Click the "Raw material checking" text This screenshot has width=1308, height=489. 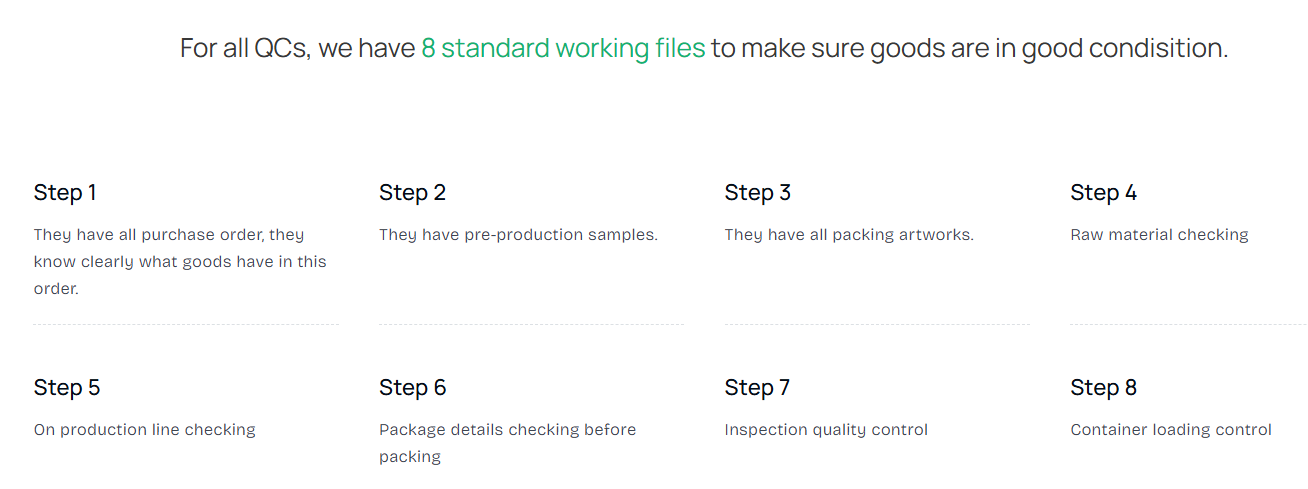[x=1159, y=235]
